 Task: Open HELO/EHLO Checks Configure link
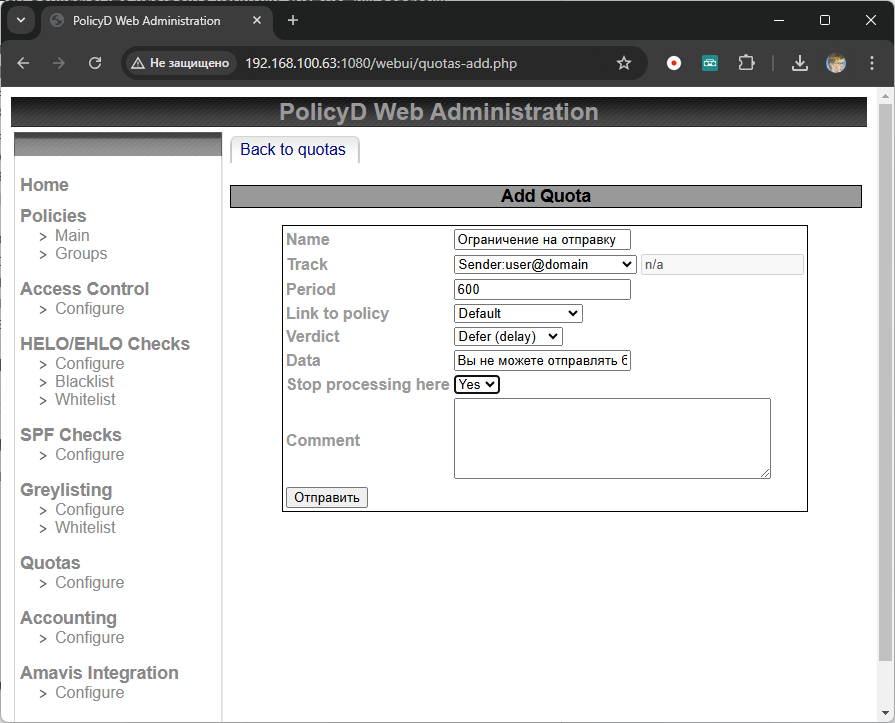[x=90, y=363]
